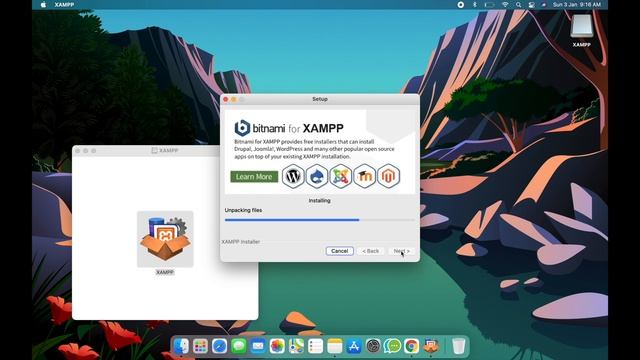Click the 'Installing' heading text
640x360 pixels.
point(320,200)
